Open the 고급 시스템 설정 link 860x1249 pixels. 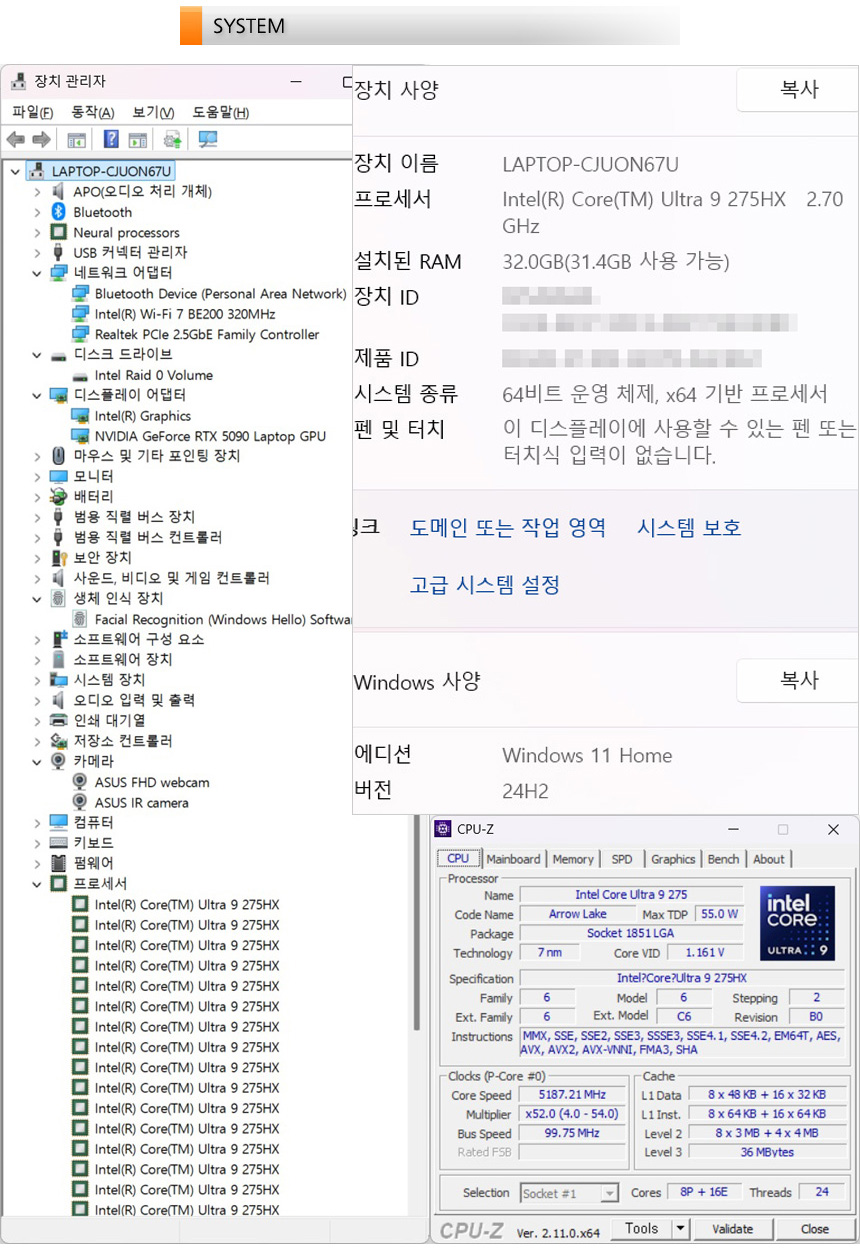[484, 584]
